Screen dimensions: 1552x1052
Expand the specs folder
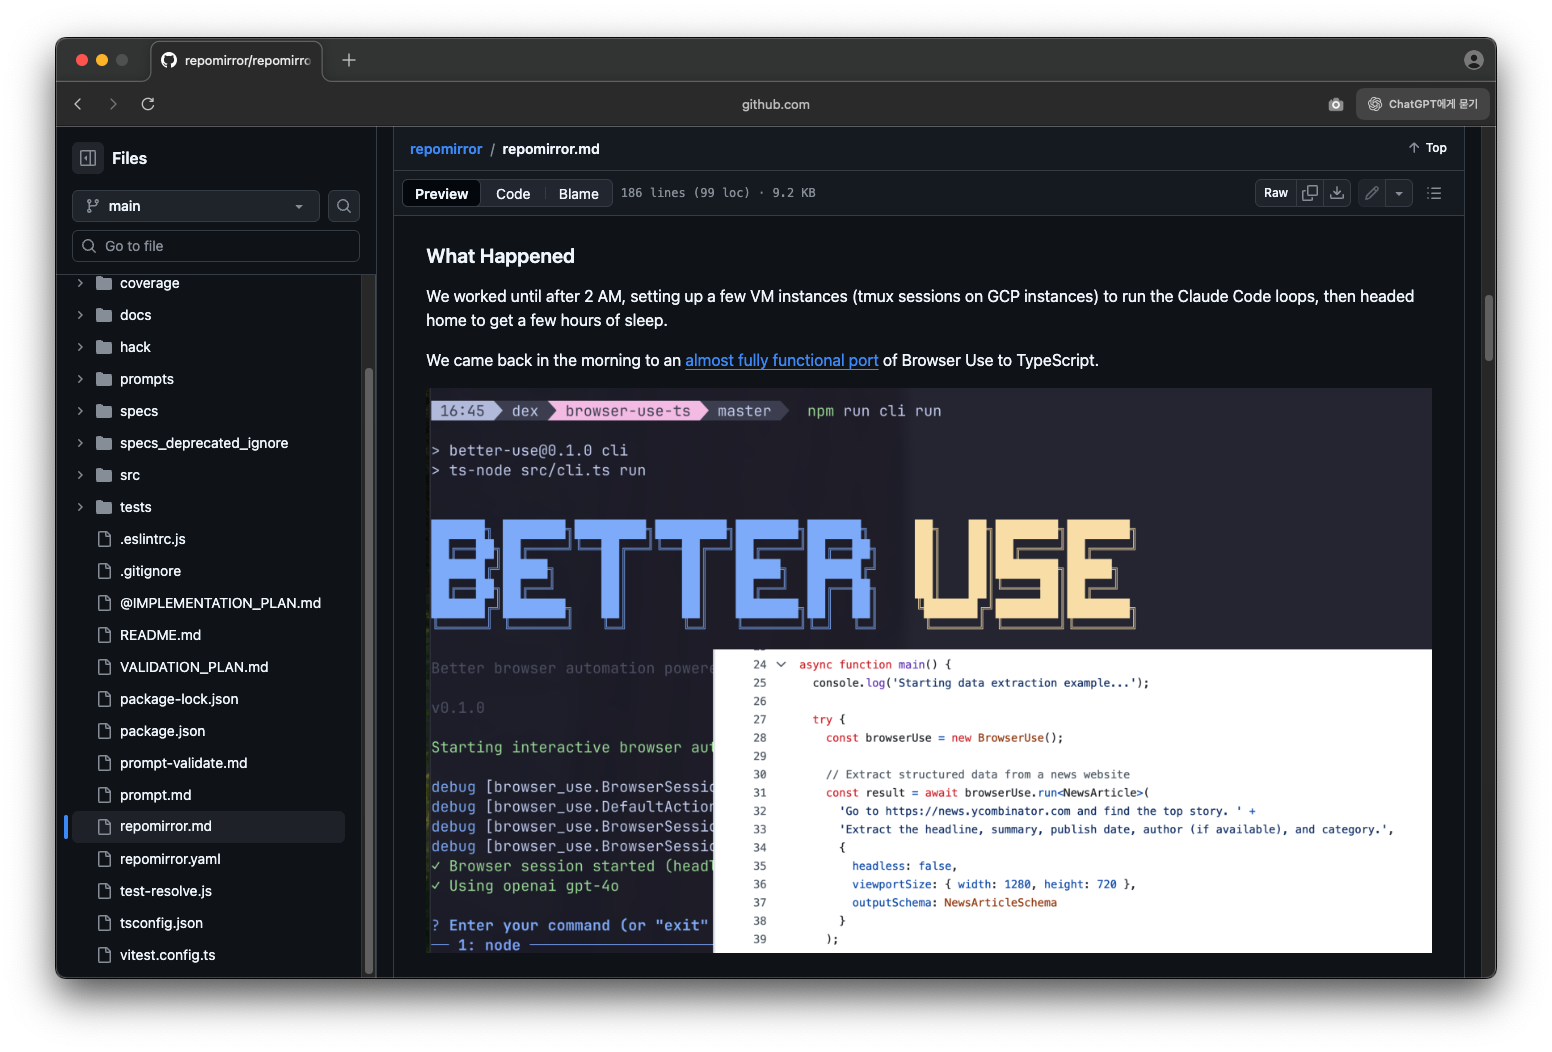point(80,411)
